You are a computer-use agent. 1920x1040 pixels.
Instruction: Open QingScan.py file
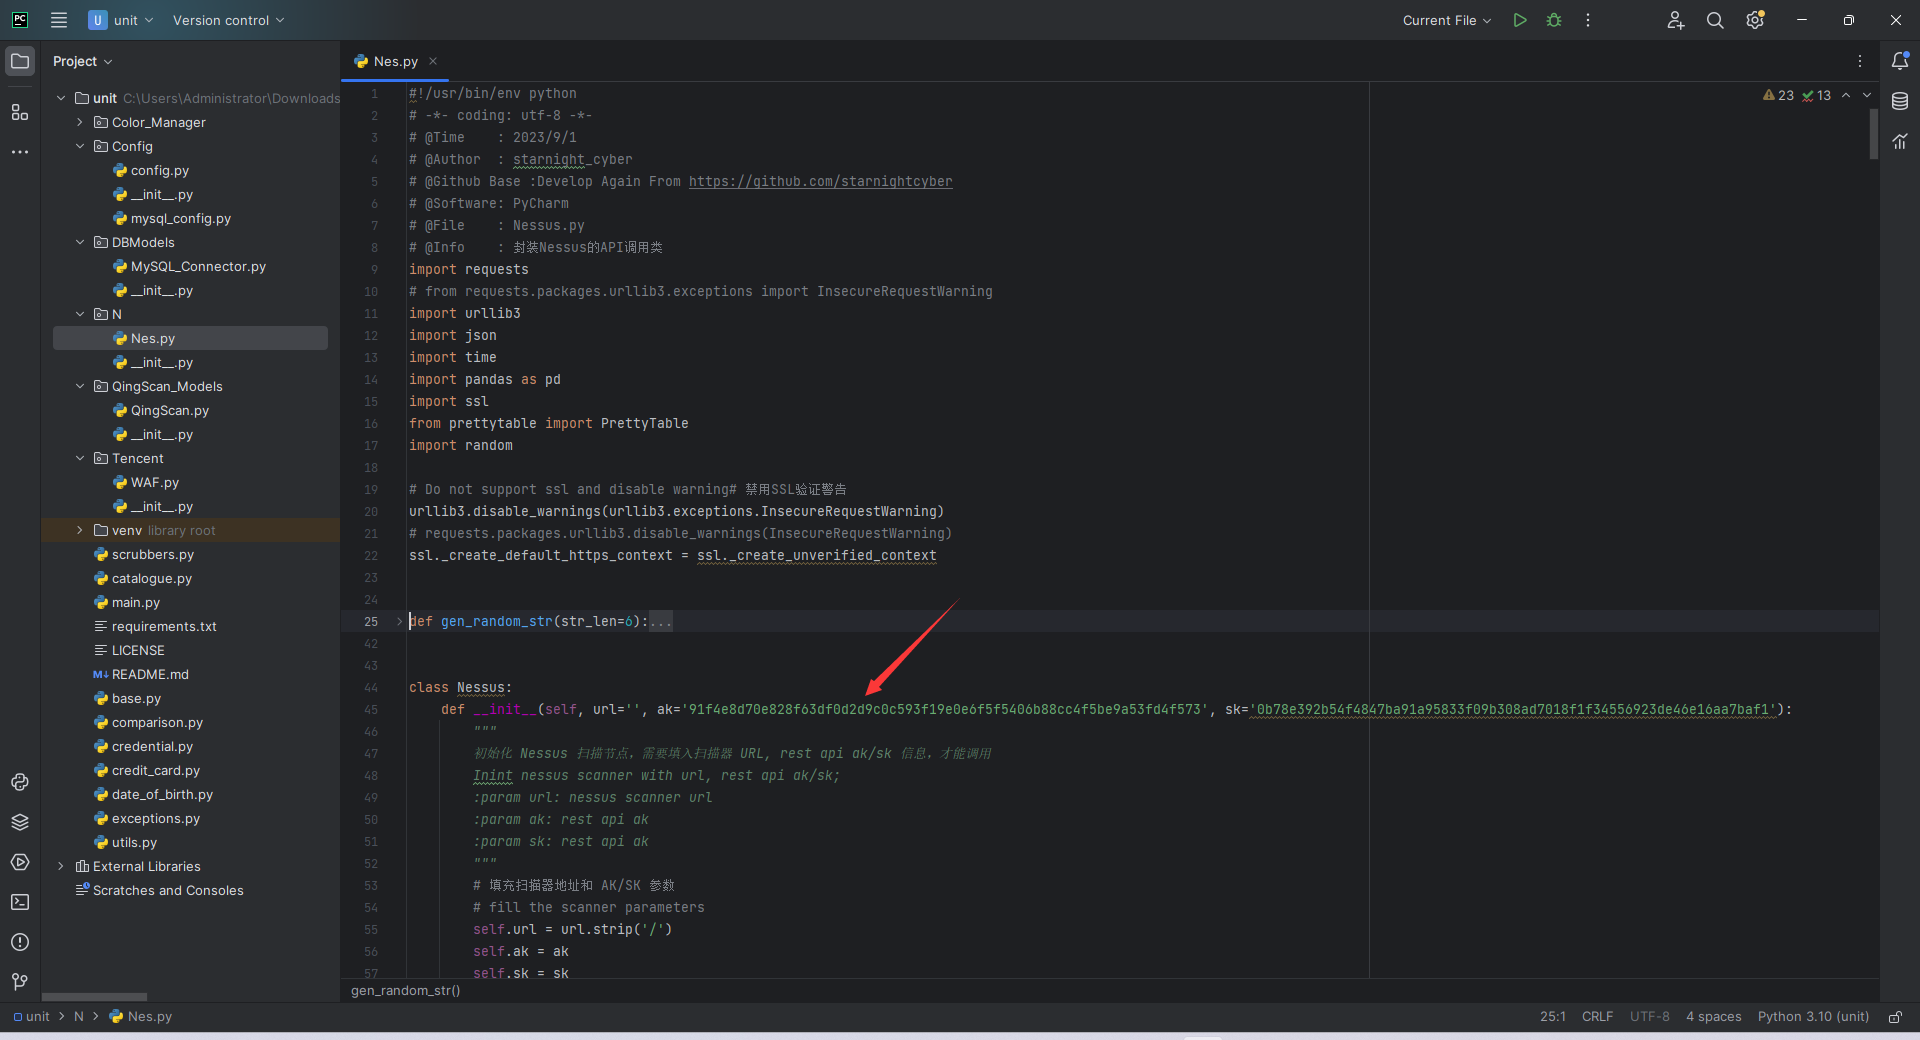[x=169, y=410]
